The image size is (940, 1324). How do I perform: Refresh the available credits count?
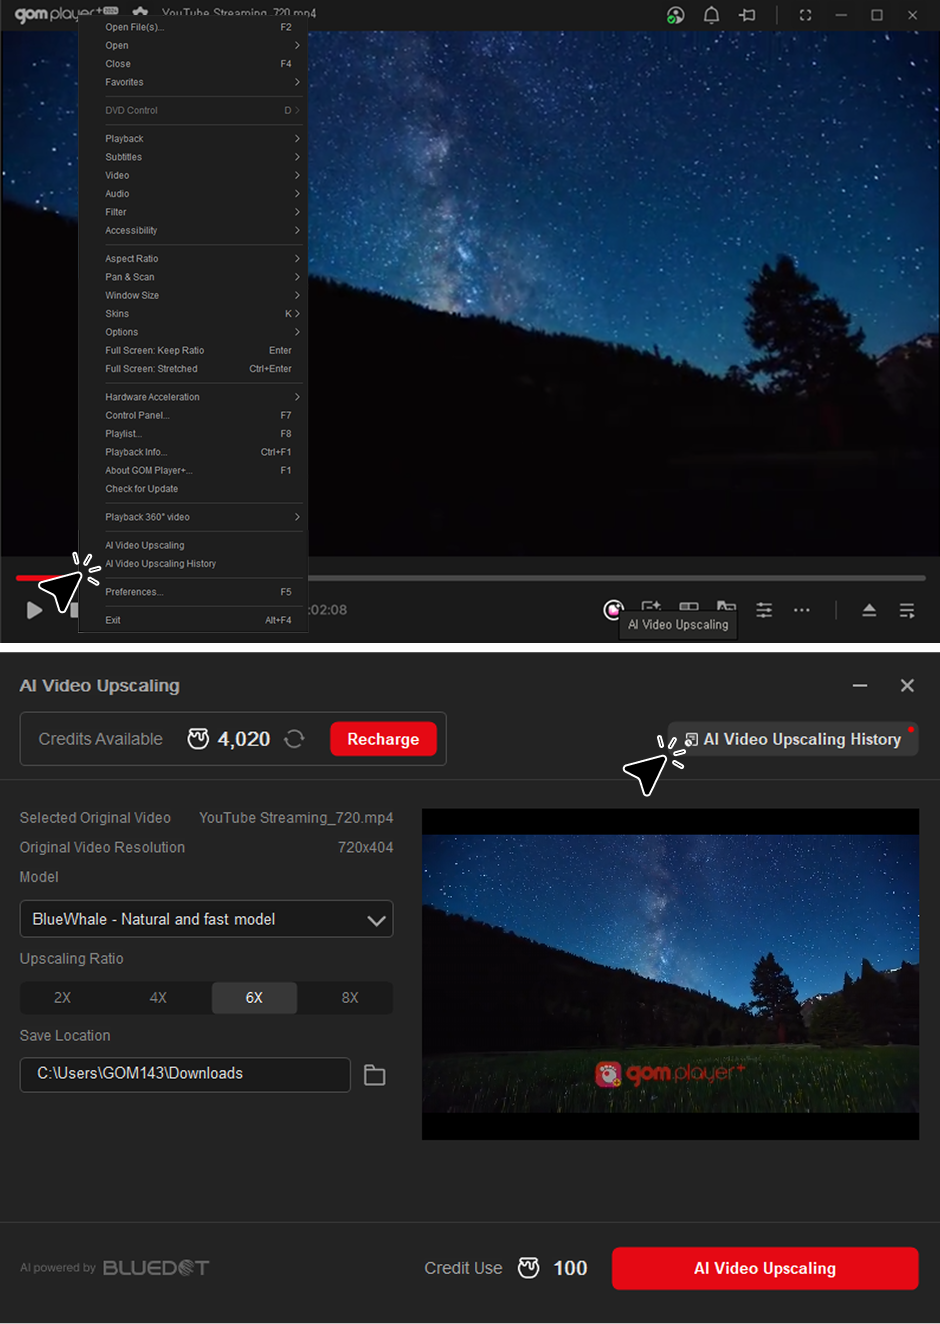[x=294, y=739]
